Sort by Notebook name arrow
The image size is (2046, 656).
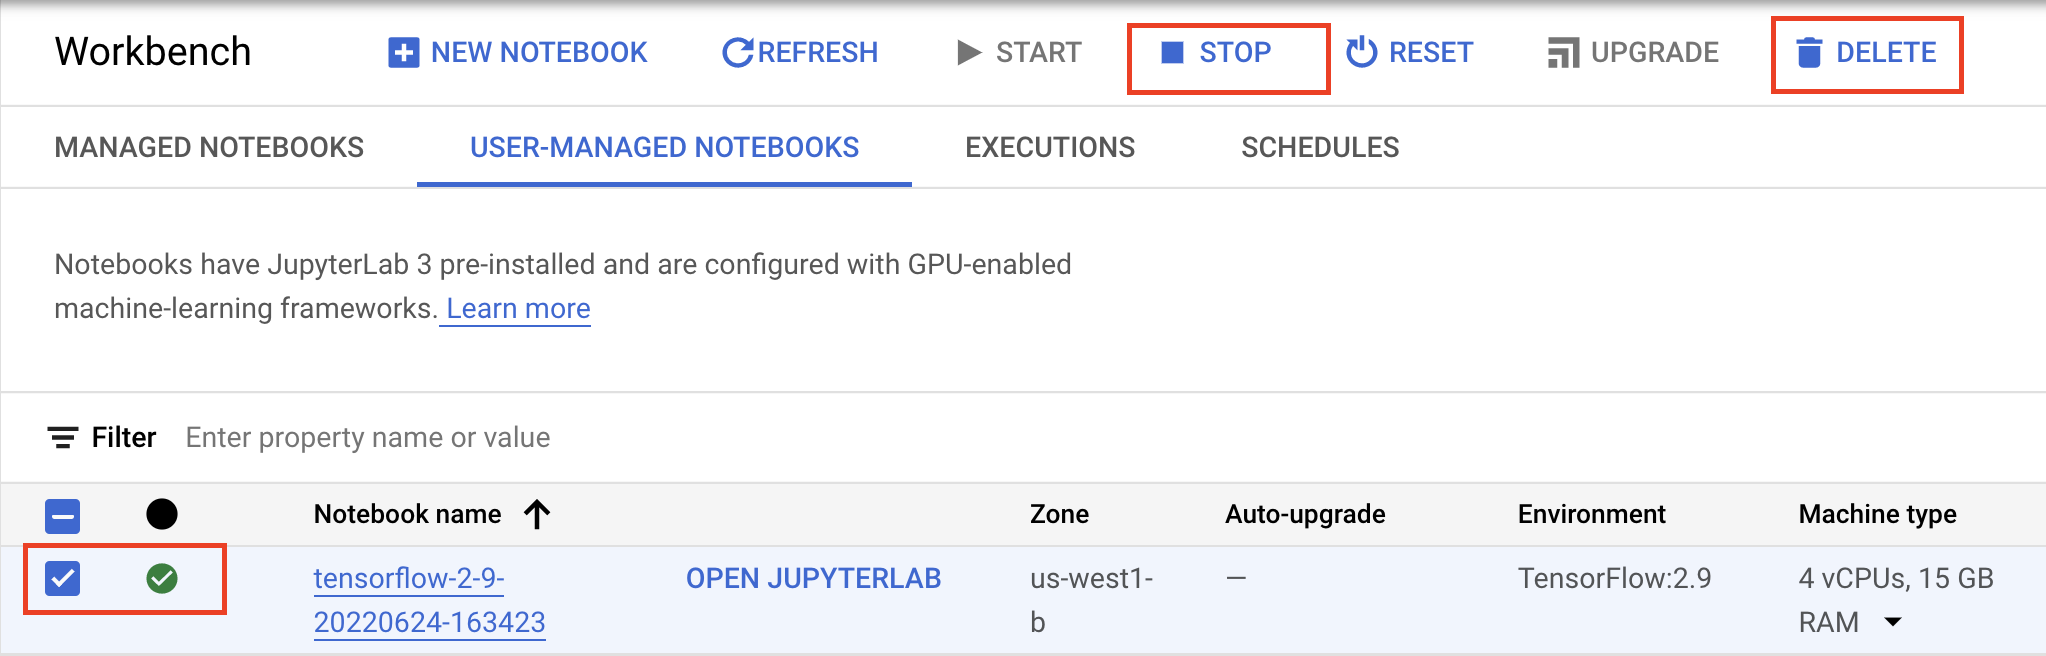click(537, 514)
